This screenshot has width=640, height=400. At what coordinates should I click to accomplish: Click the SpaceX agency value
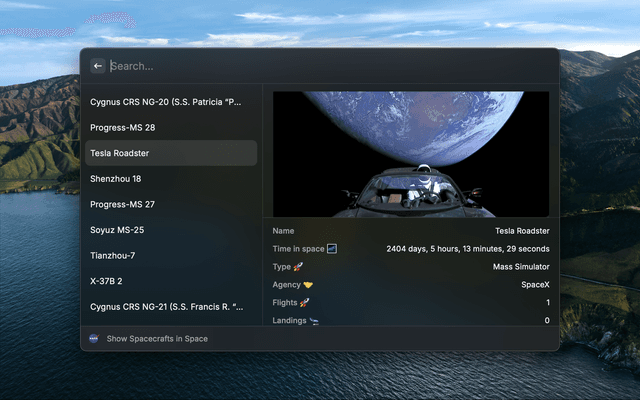point(533,285)
